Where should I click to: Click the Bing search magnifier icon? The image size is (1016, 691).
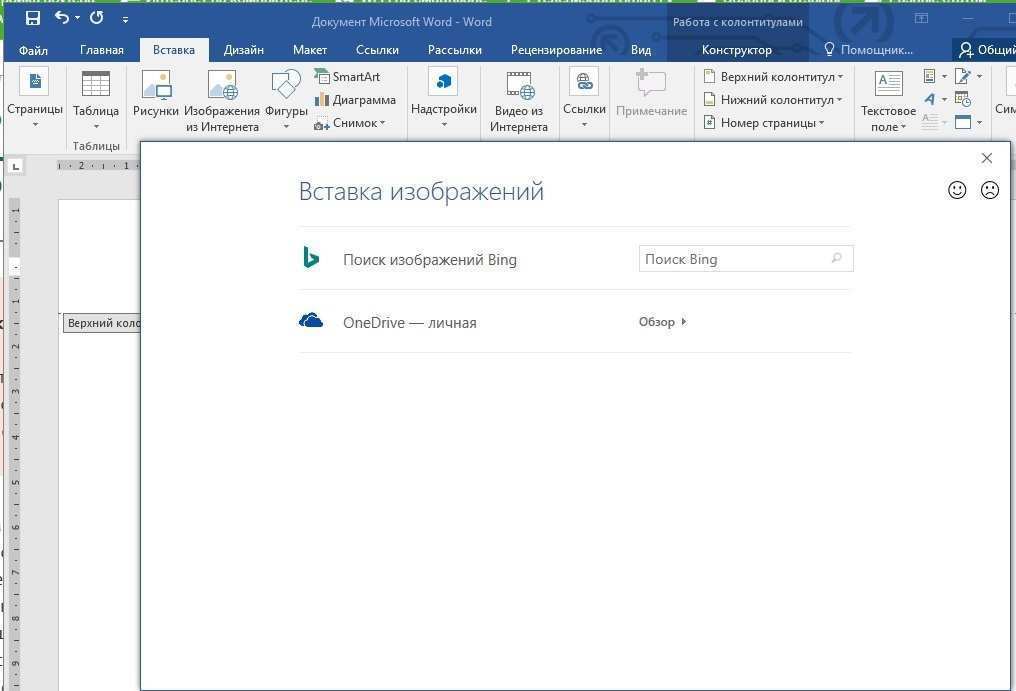pos(837,259)
